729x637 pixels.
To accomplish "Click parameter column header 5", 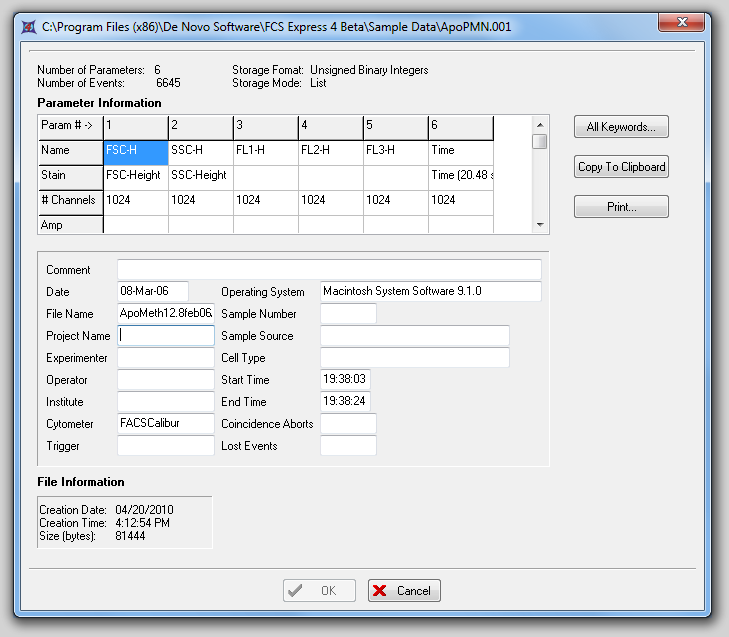I will (396, 128).
